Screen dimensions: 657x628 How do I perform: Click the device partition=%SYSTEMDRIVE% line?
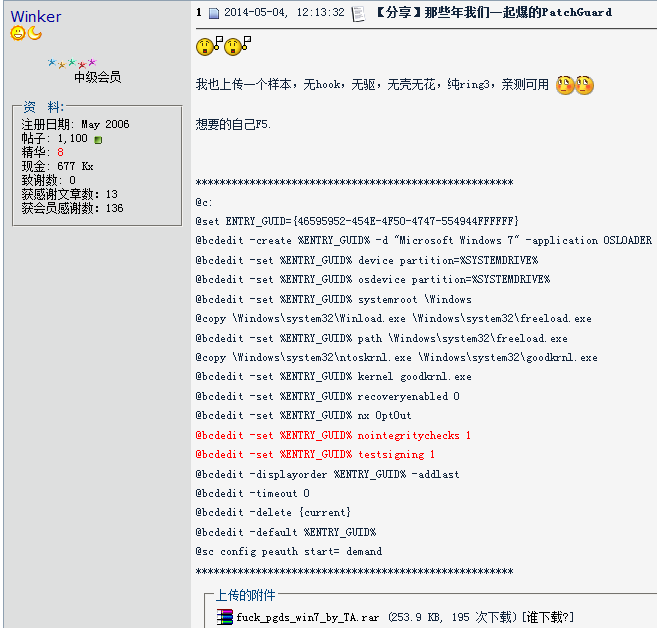367,260
